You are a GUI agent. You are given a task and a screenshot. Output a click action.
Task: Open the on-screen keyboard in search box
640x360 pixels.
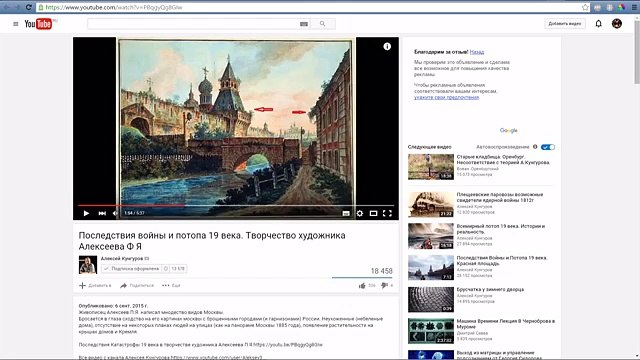[304, 24]
